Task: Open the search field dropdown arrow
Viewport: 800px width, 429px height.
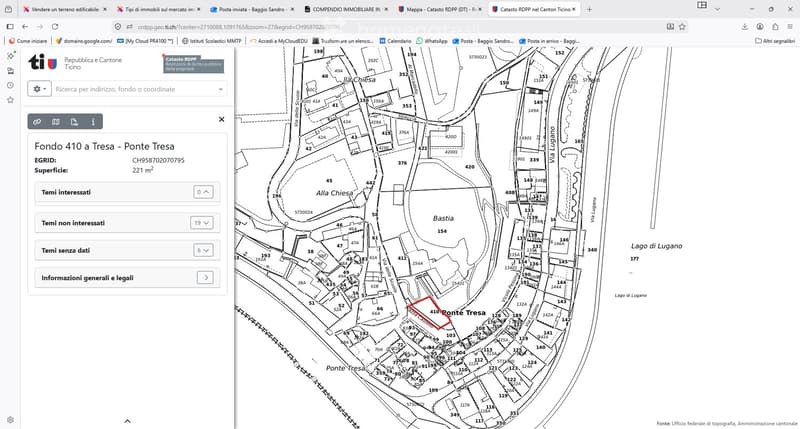Action: 221,89
